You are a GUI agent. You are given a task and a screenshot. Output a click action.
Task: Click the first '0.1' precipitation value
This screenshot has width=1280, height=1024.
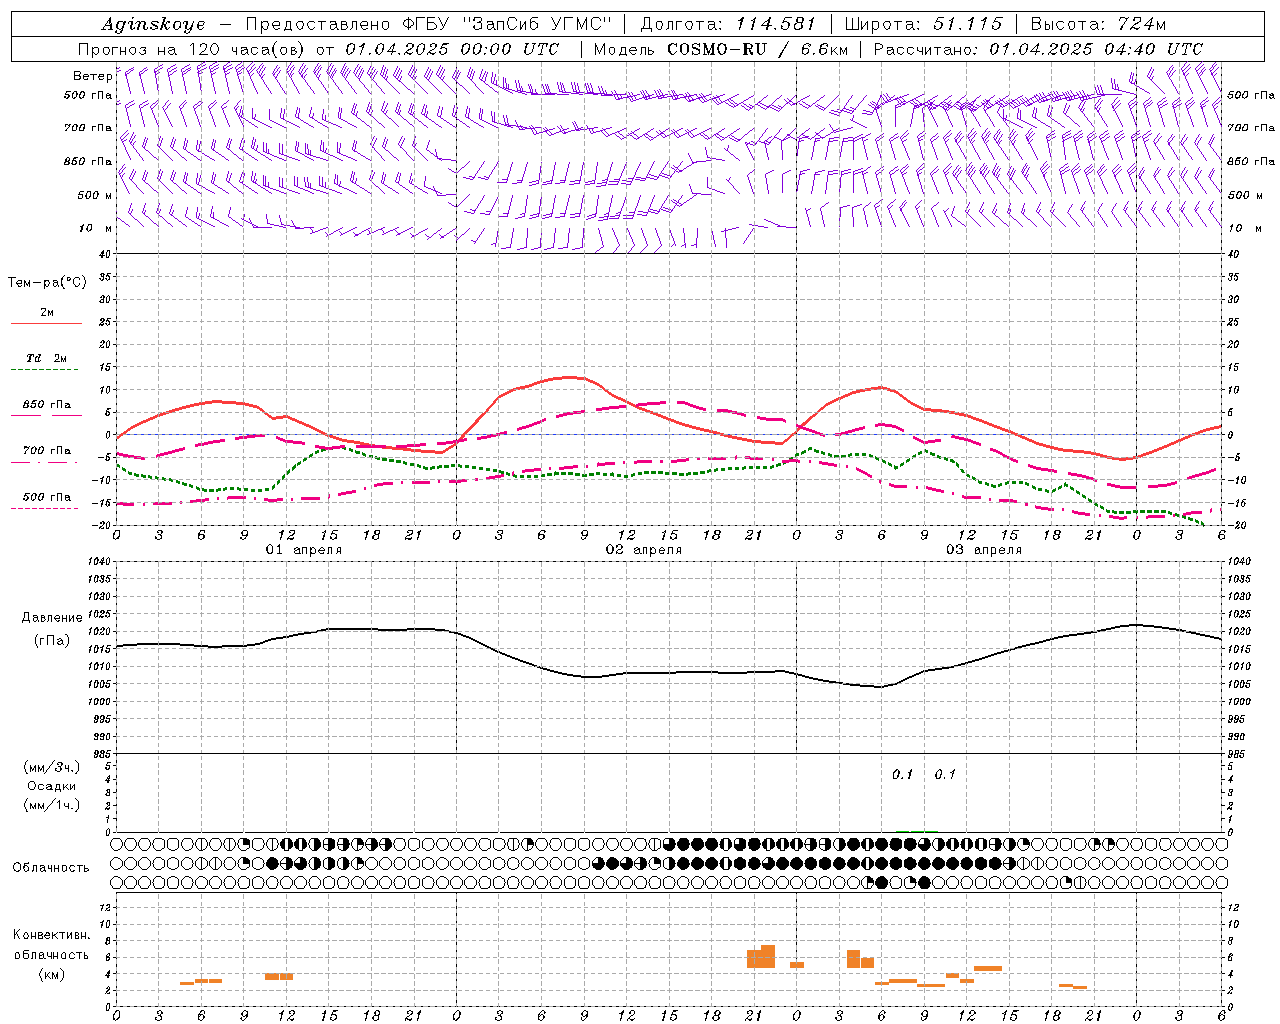[x=903, y=774]
